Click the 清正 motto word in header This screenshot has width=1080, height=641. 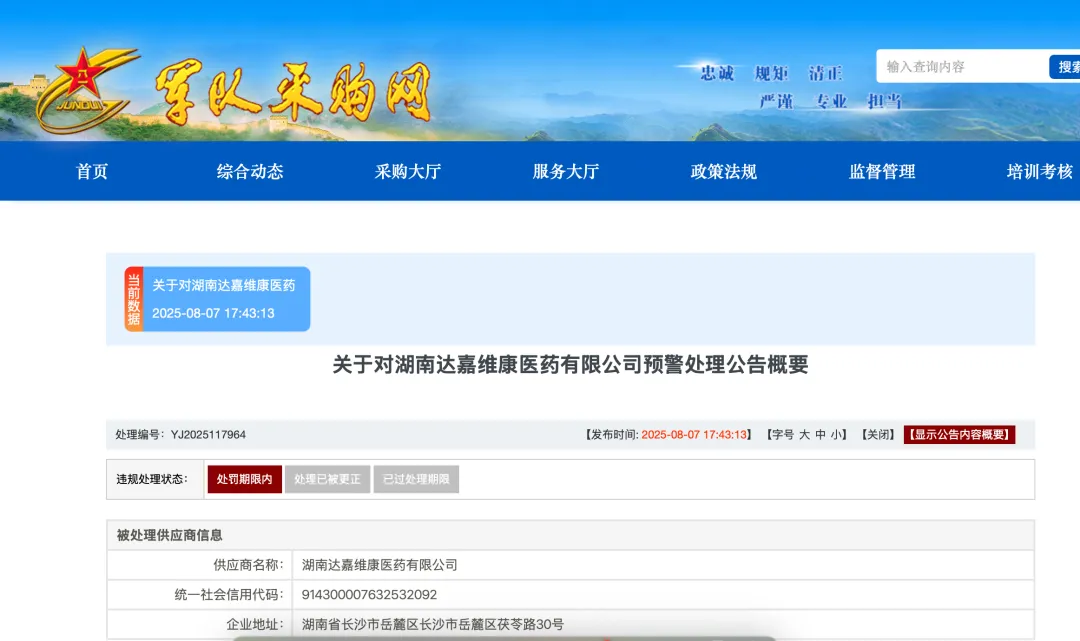825,73
